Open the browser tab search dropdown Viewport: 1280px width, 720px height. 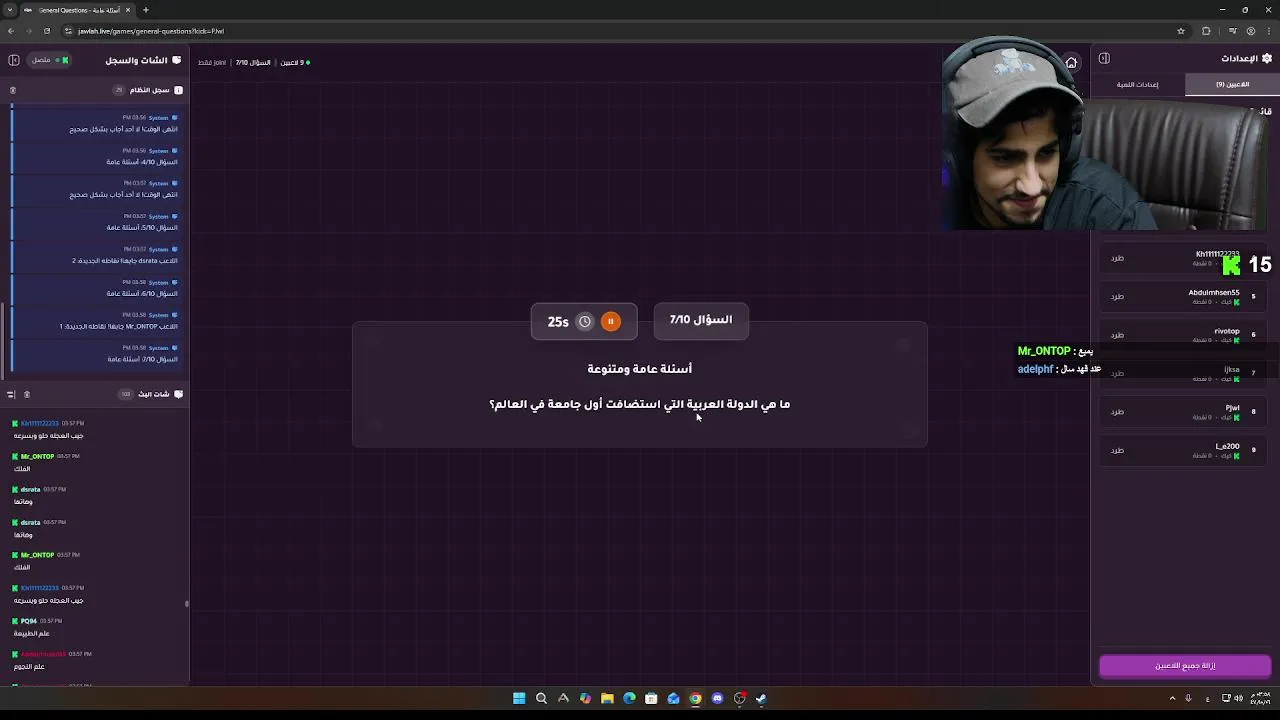click(x=9, y=10)
